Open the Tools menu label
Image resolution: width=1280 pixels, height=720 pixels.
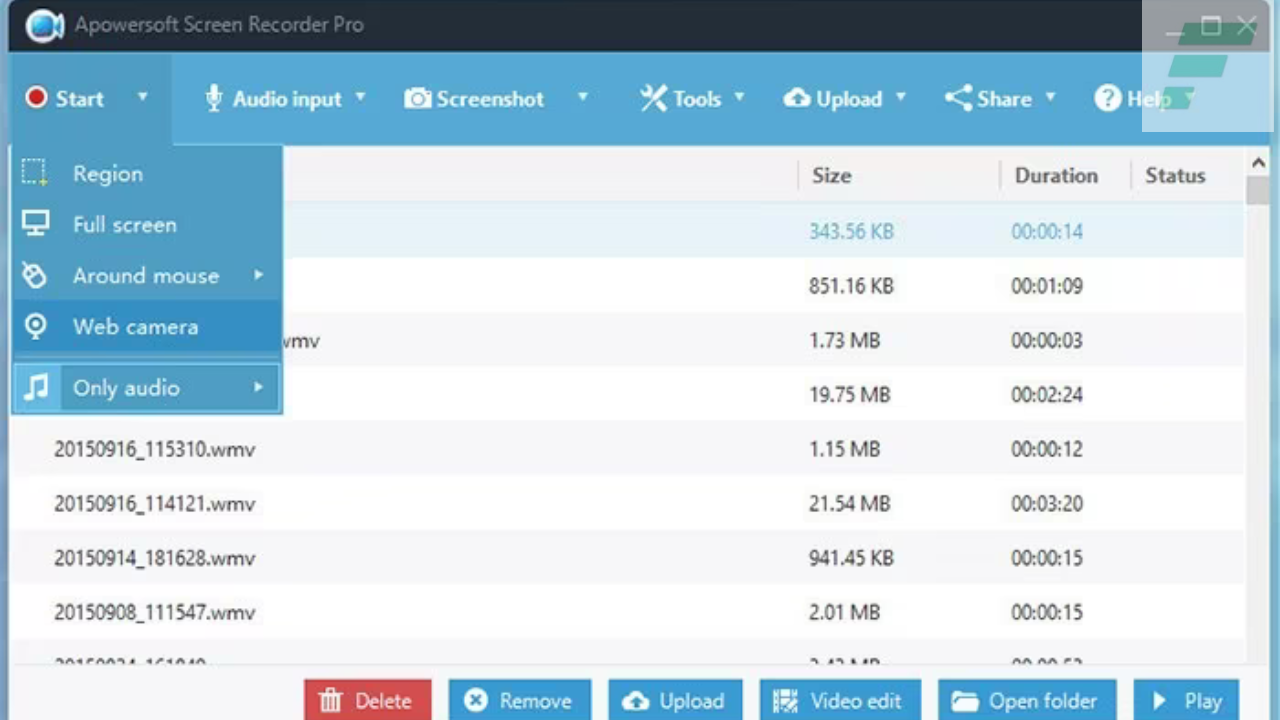click(x=697, y=99)
